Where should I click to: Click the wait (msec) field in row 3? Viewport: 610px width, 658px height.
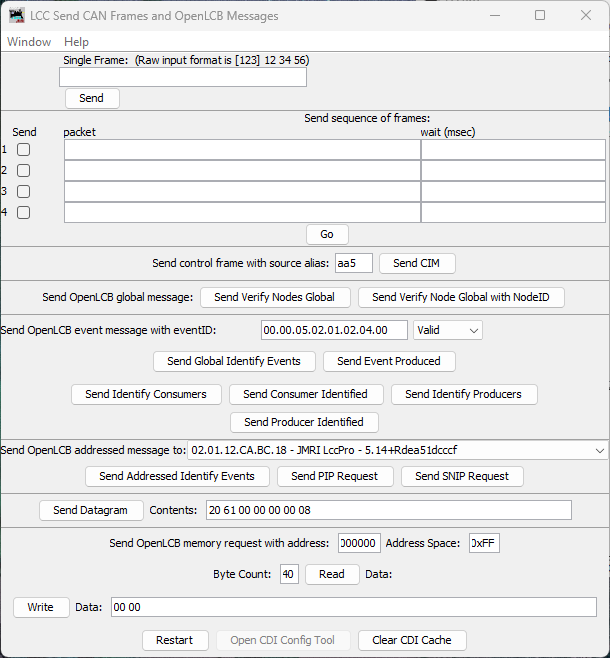tap(513, 192)
